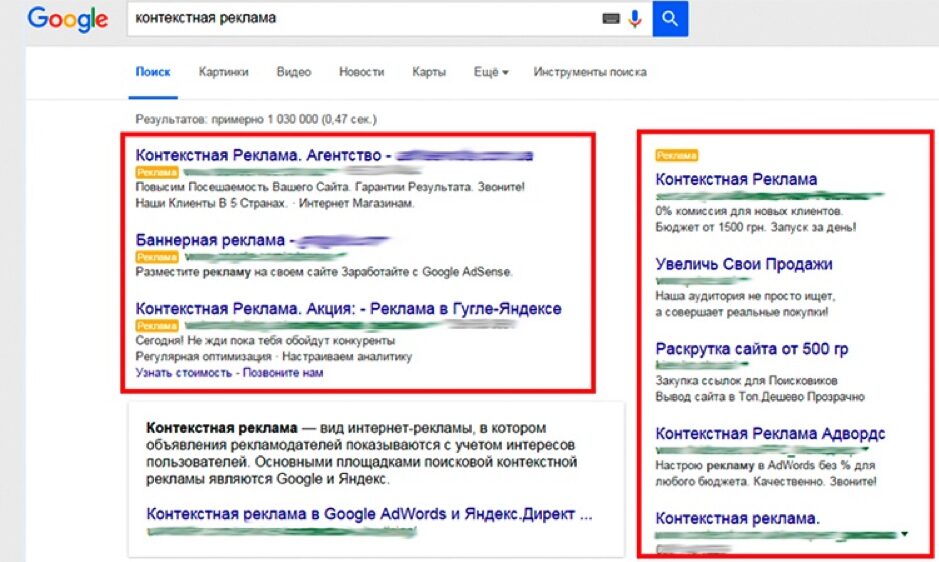Select the Поиск tab

153,72
